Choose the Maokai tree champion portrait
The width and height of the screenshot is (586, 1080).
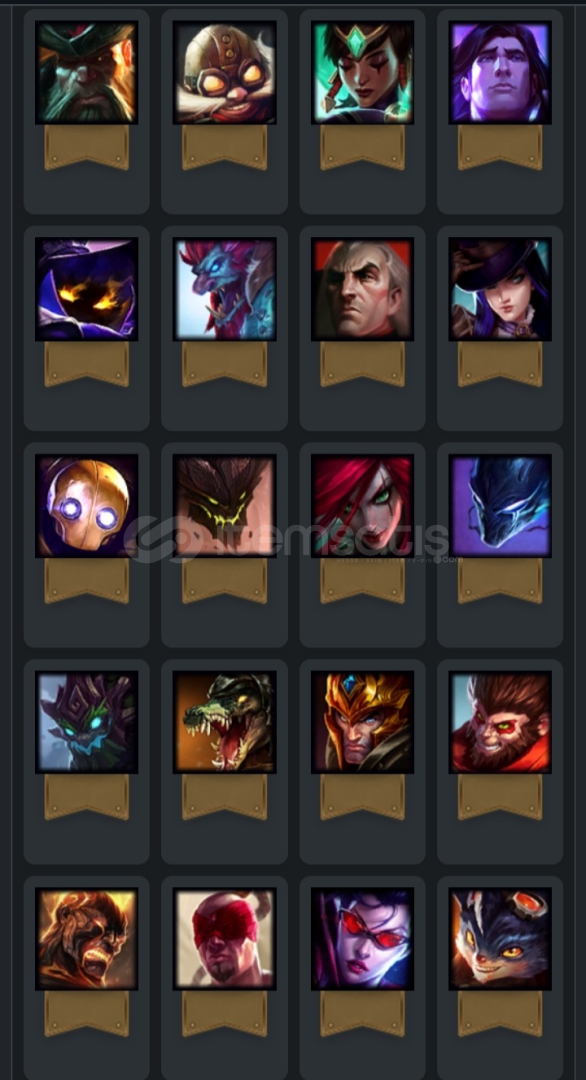click(87, 723)
